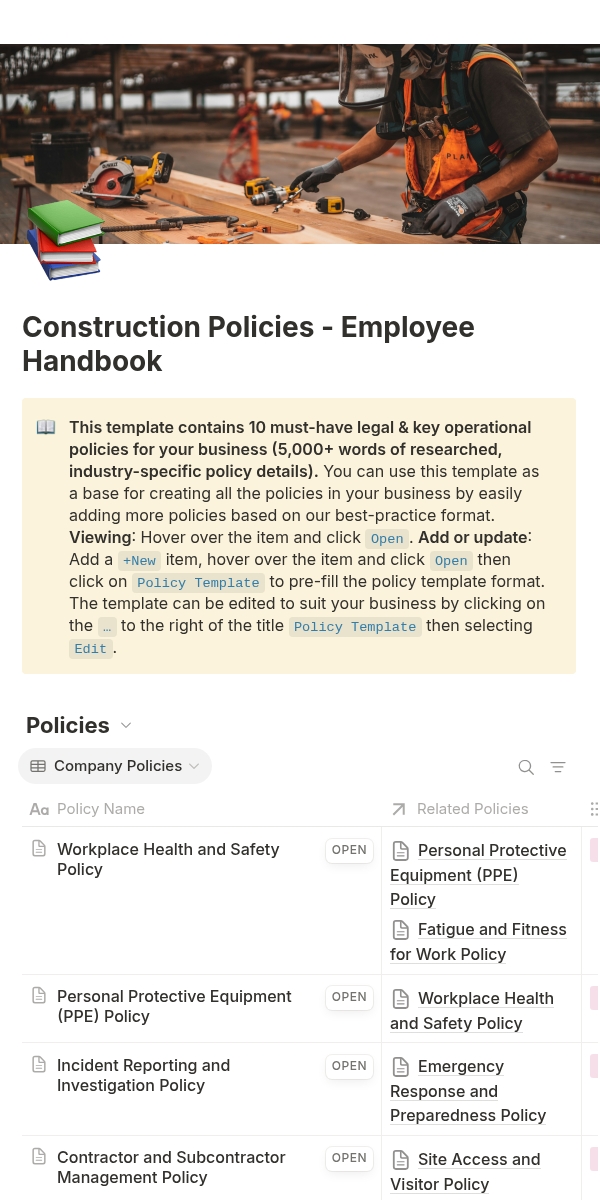Click page icon beside Workplace Health and Safety Policy
This screenshot has width=600, height=1200.
[x=39, y=849]
